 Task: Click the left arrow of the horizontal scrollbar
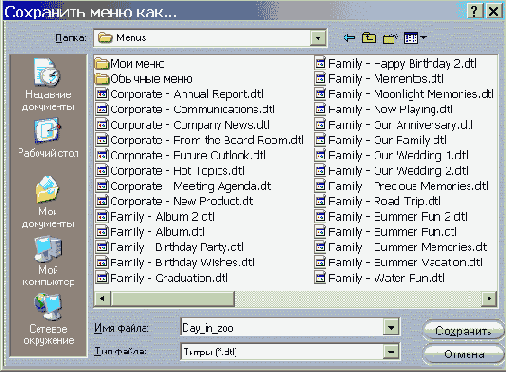coord(102,298)
